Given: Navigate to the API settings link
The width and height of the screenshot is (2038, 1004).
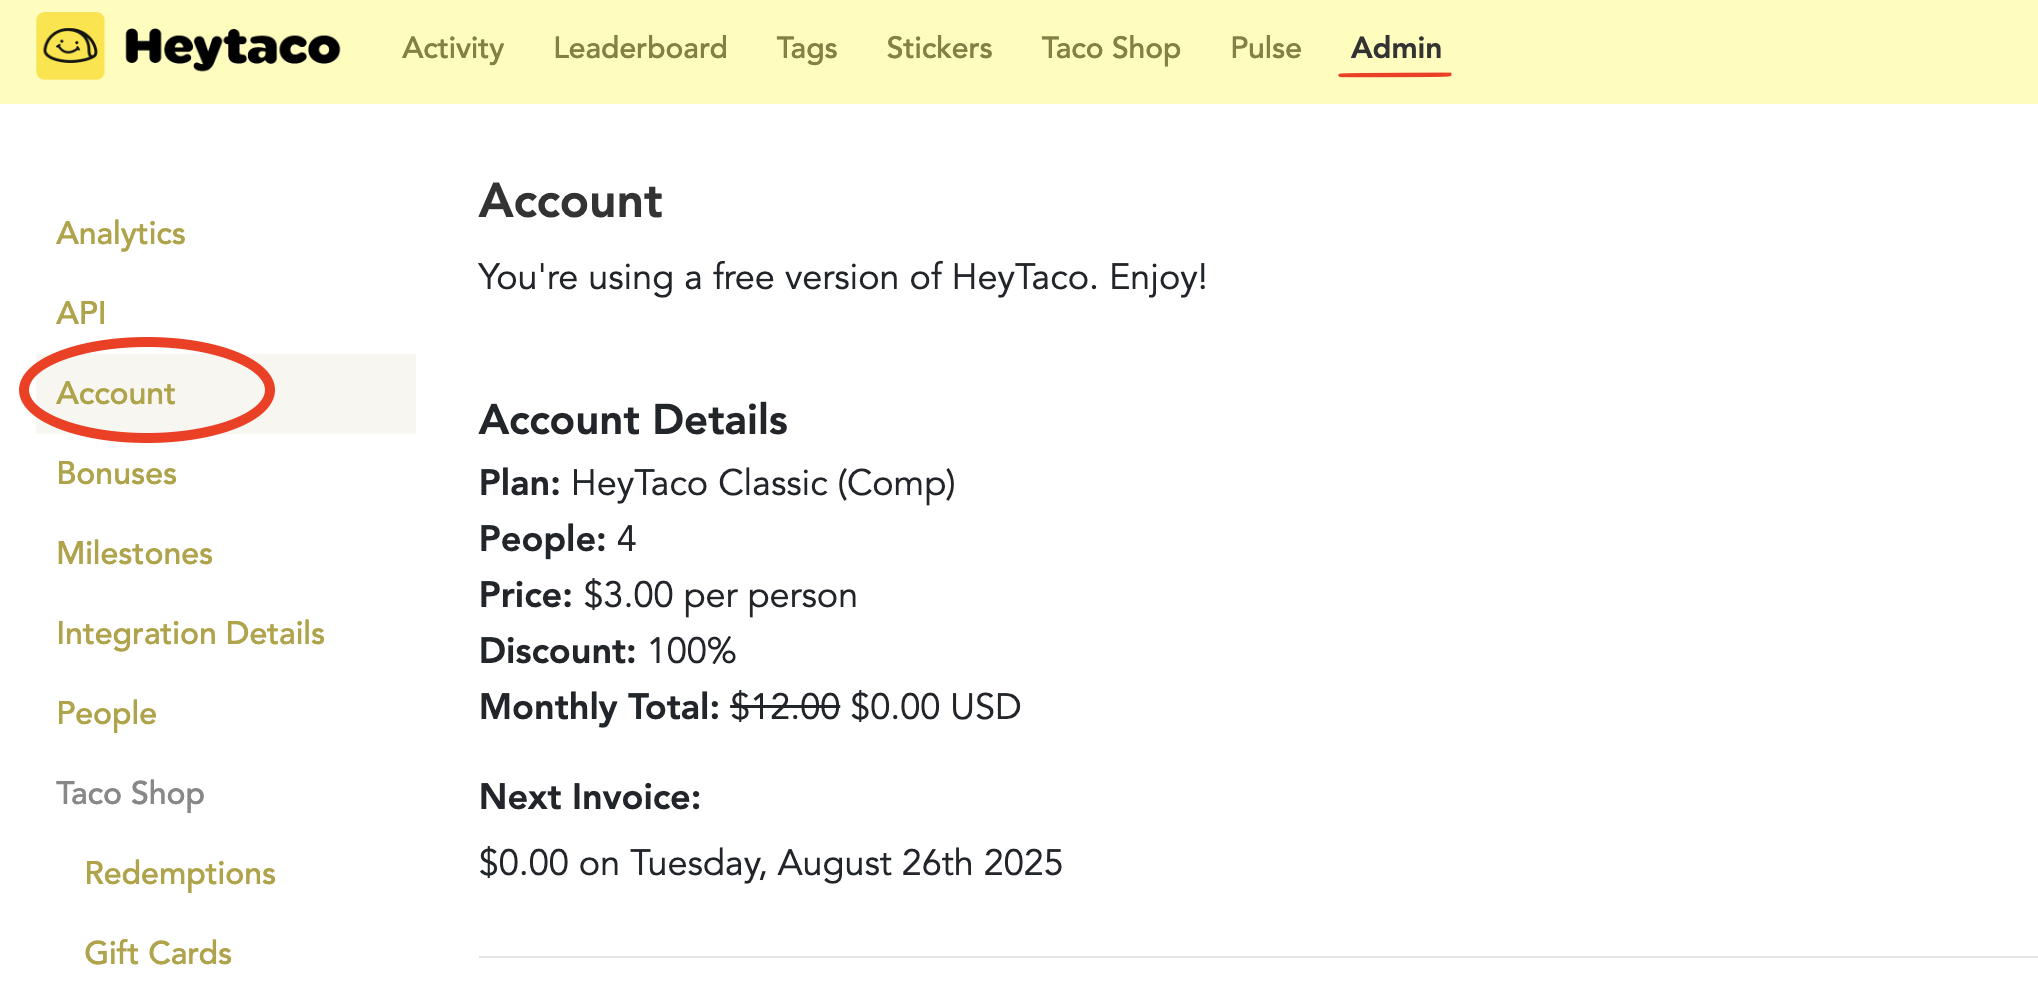Looking at the screenshot, I should [81, 313].
